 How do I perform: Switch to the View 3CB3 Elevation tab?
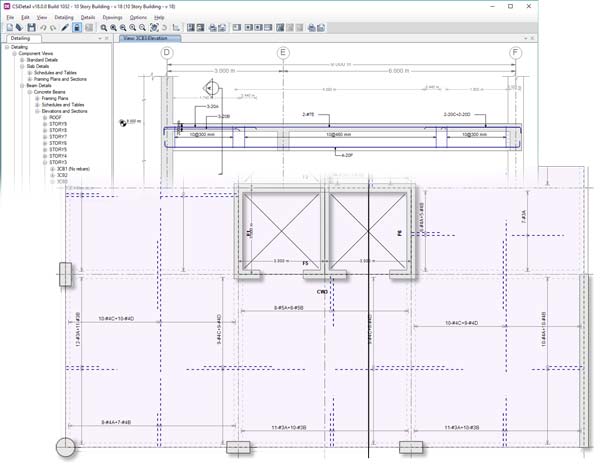144,38
